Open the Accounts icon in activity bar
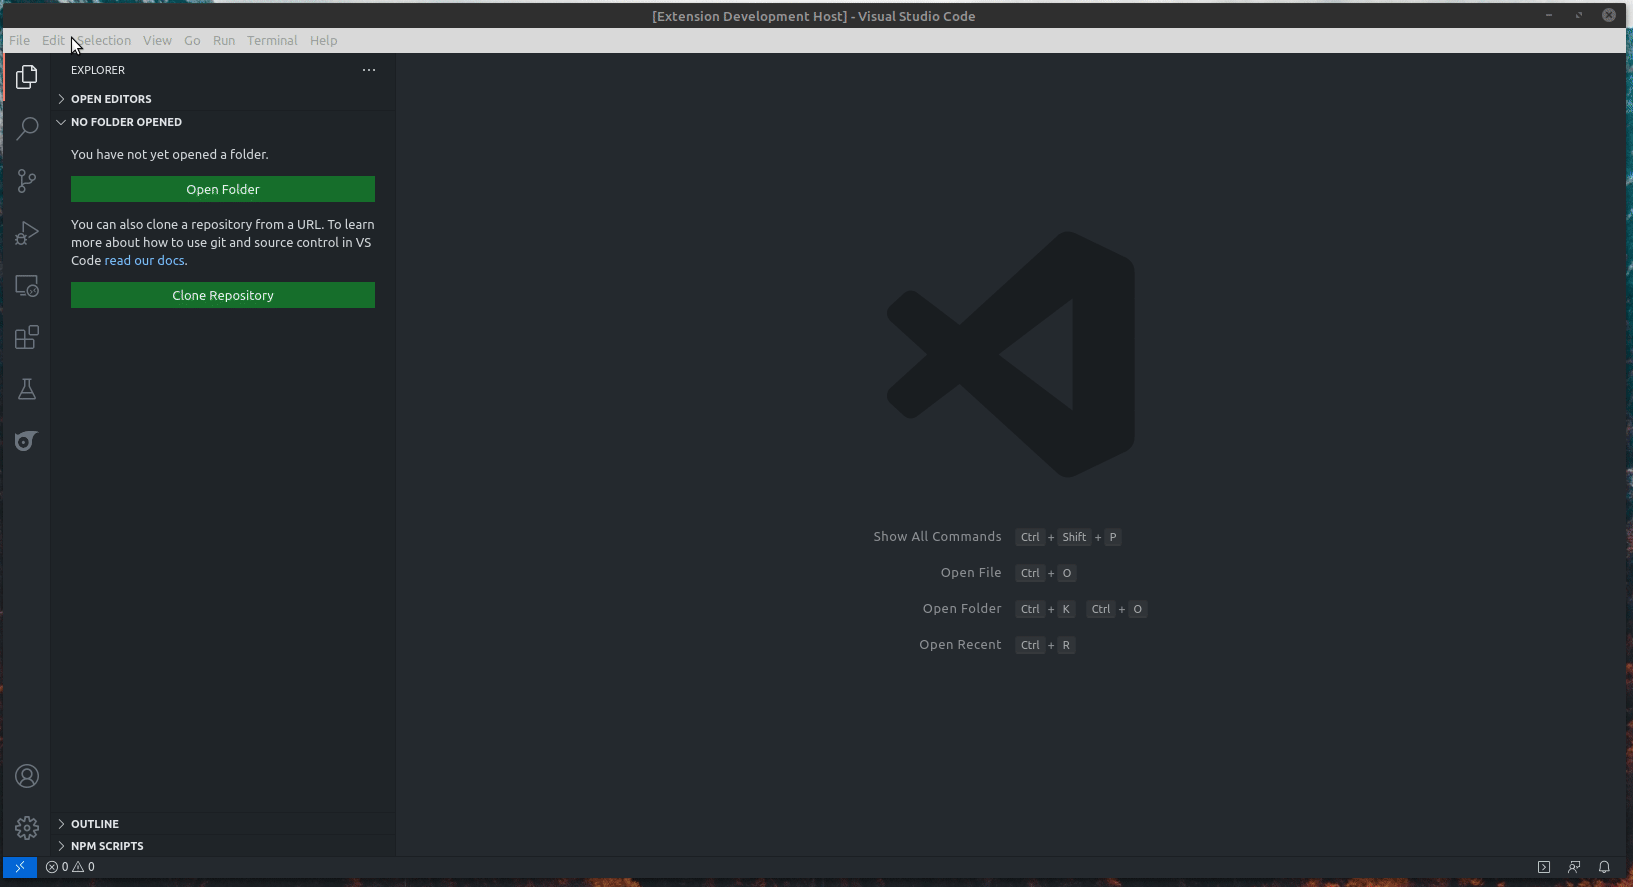The height and width of the screenshot is (887, 1633). 27,776
